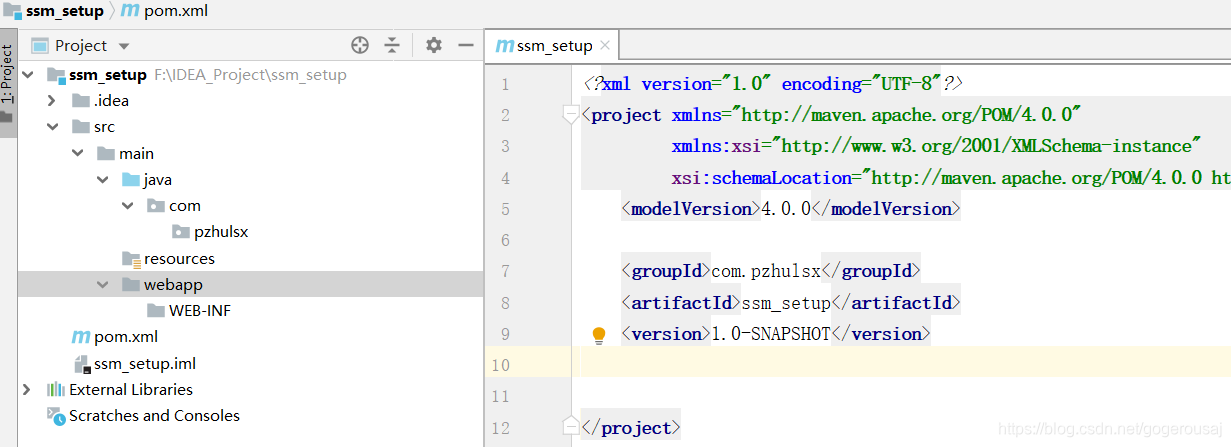Viewport: 1231px width, 447px height.
Task: Click the groupId value com.pzhulsx
Action: tap(766, 271)
